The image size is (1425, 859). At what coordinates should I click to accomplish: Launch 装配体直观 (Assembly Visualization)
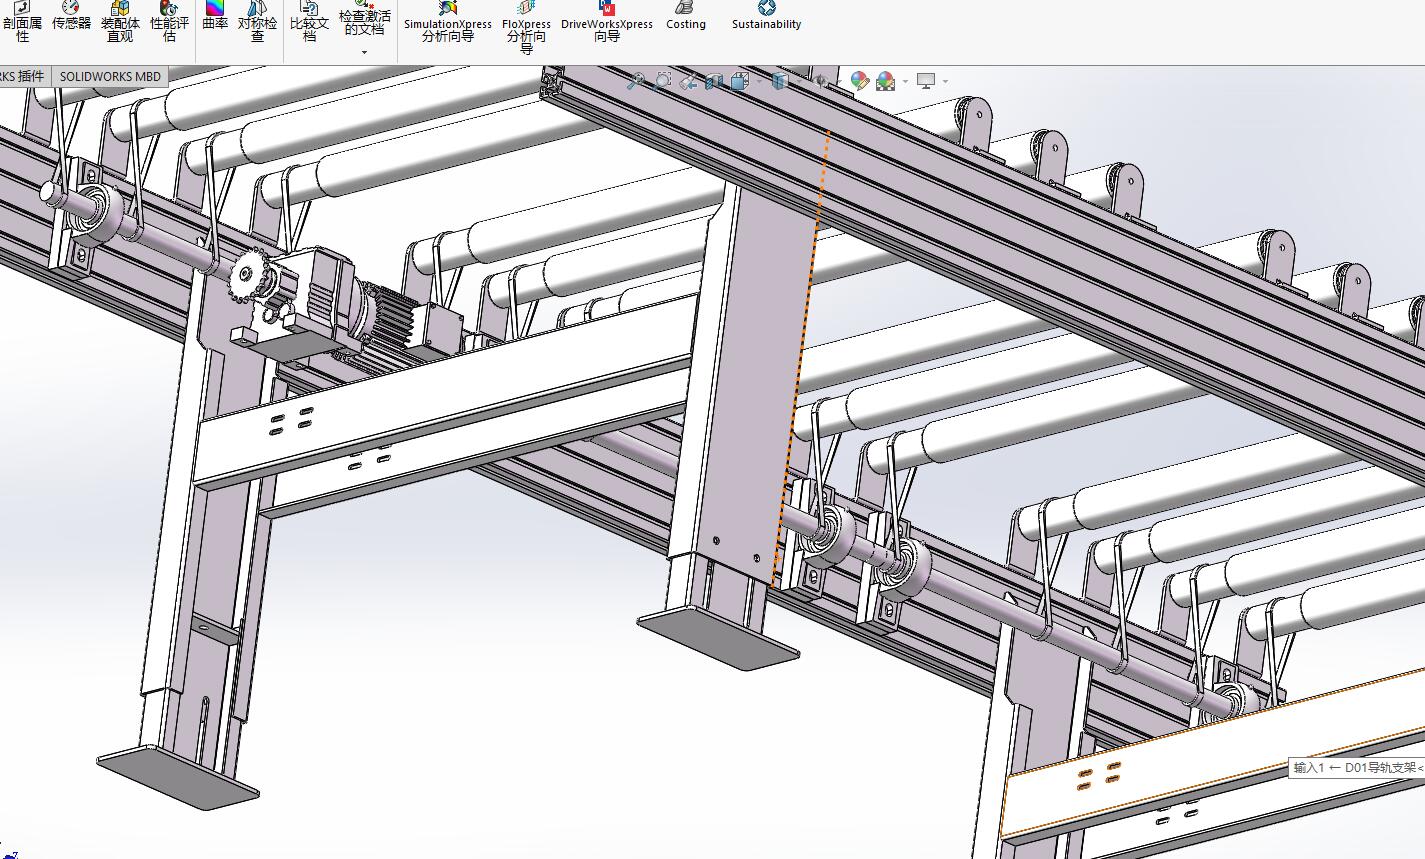pos(120,22)
